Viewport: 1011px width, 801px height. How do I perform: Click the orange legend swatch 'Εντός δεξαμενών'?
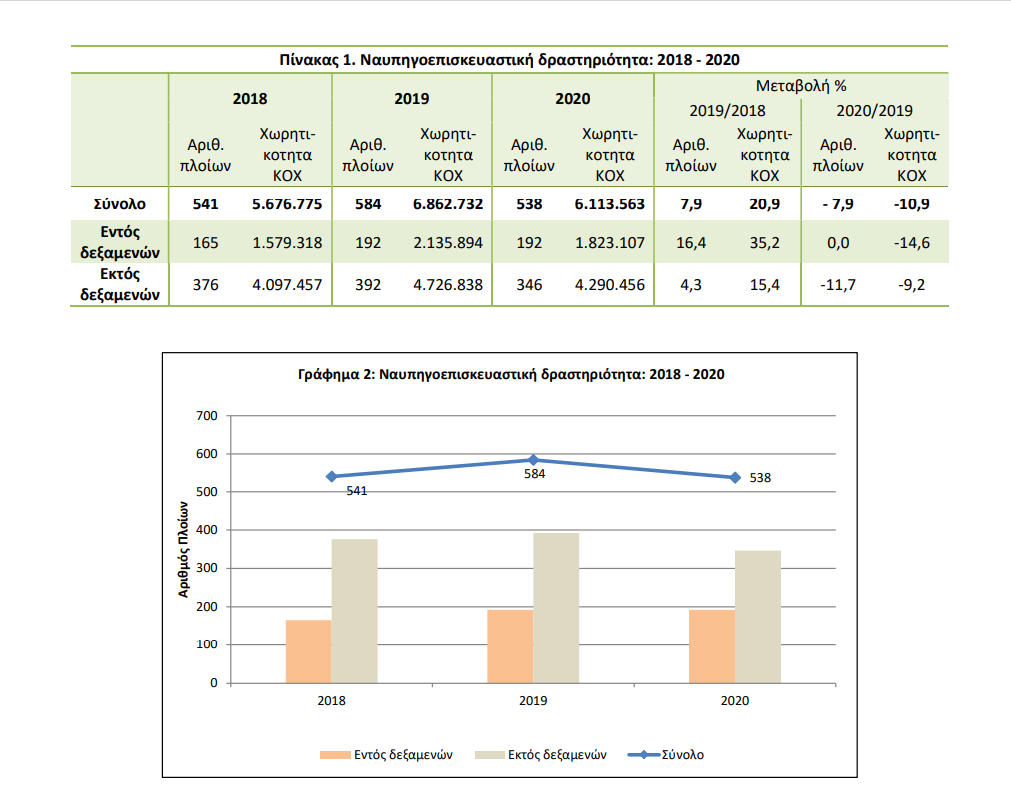coord(335,755)
